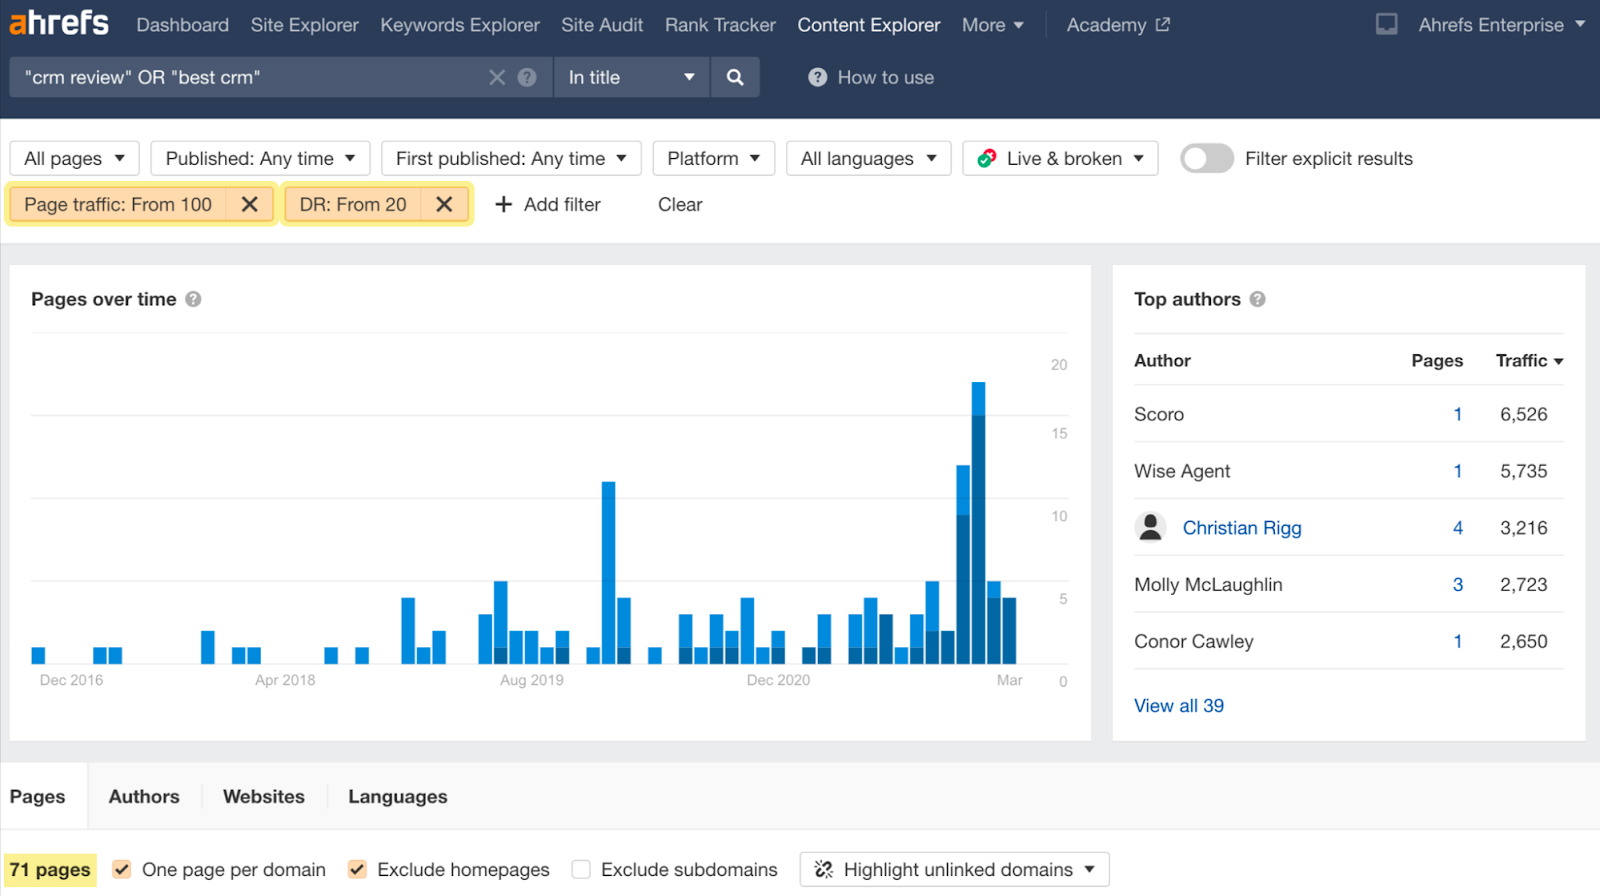Check Exclude subdomains checkbox
This screenshot has width=1600, height=896.
tap(581, 869)
